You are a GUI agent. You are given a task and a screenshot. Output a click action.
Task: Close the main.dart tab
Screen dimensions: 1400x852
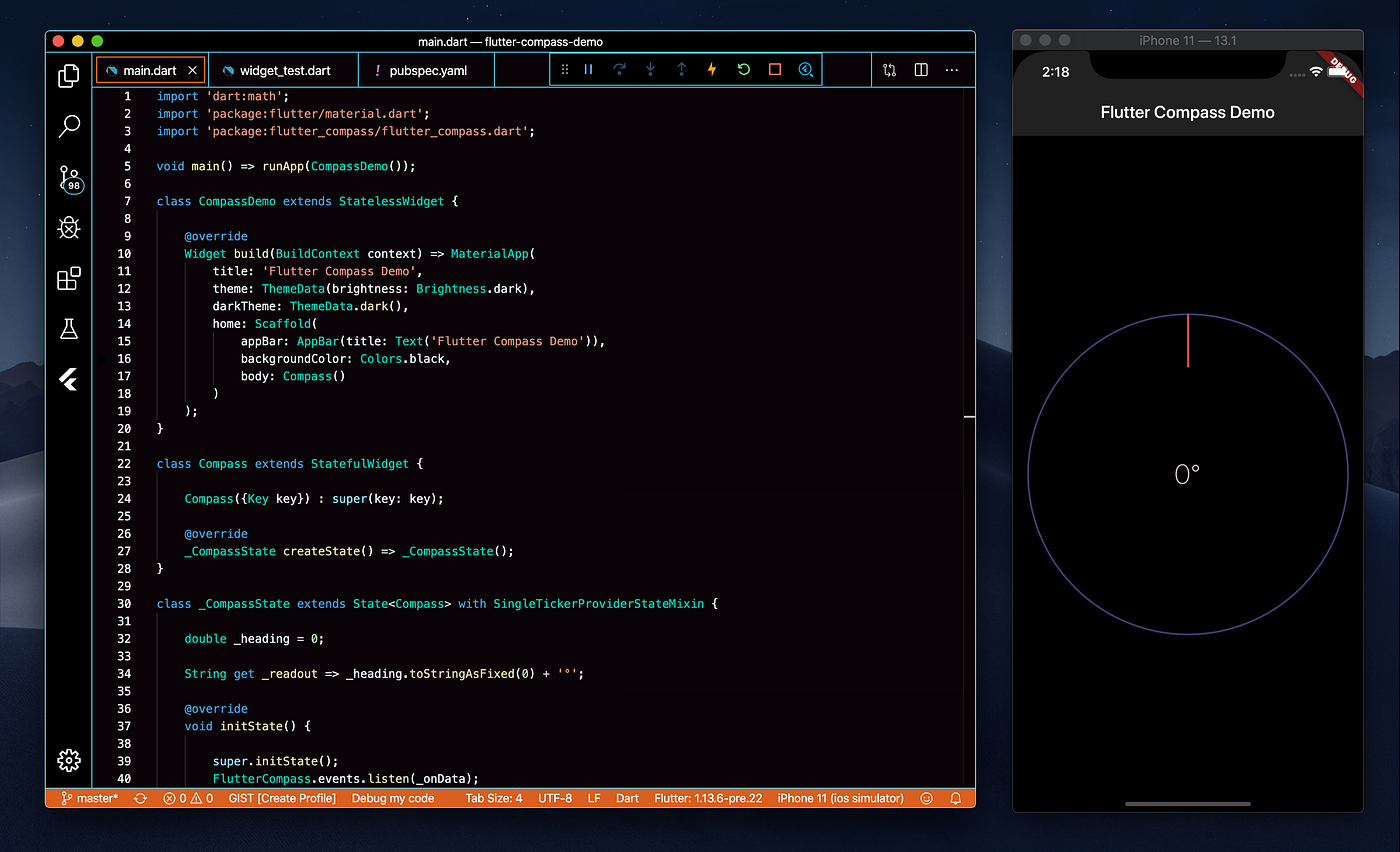193,71
